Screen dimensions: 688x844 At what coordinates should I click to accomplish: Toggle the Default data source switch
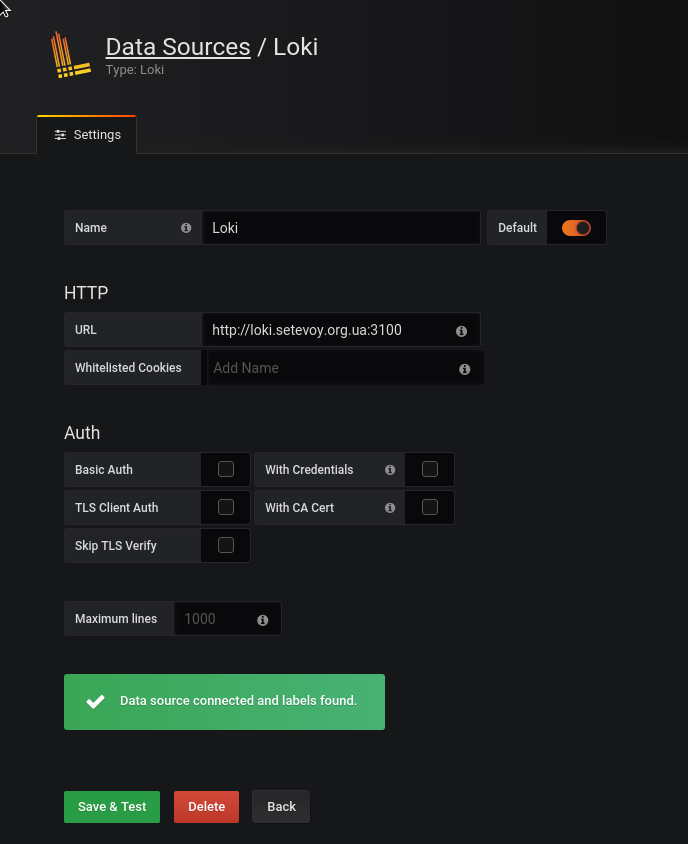tap(576, 228)
